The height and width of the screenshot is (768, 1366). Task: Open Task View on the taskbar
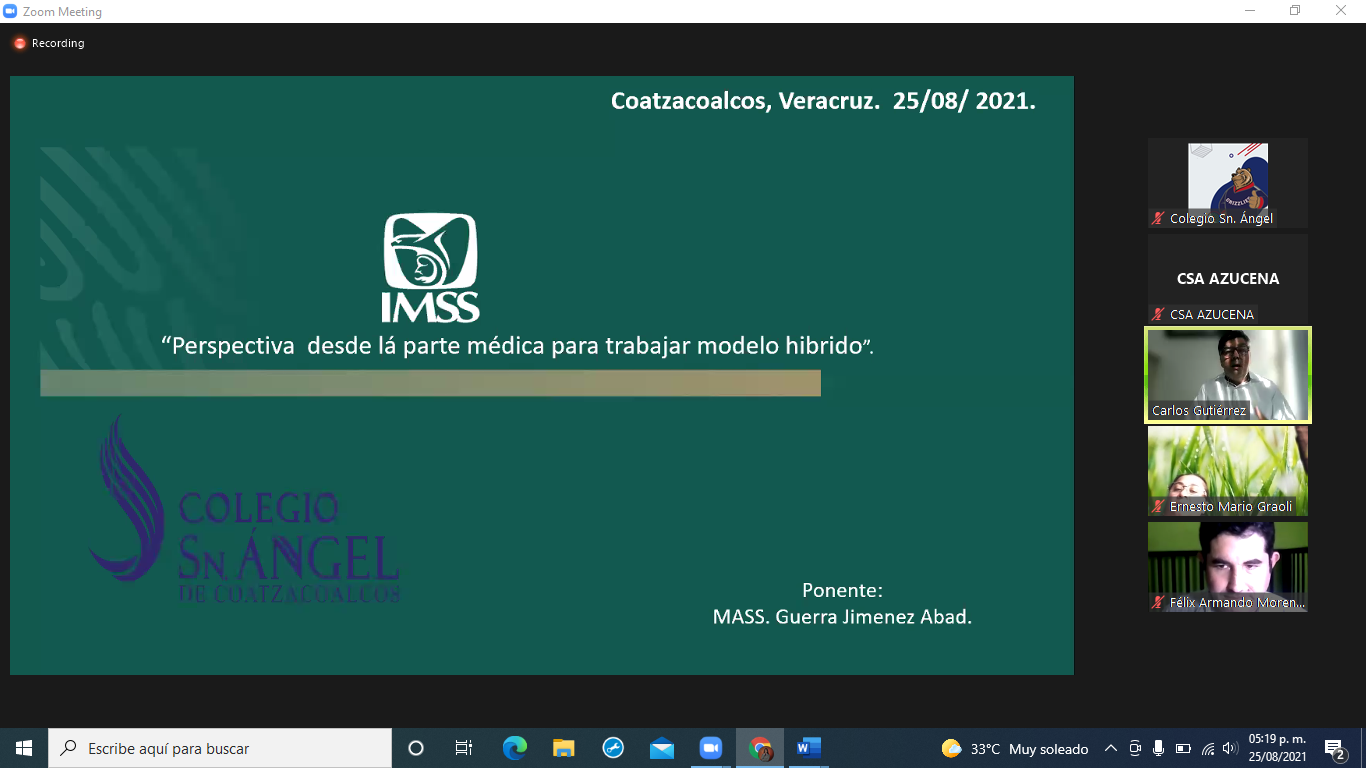point(464,748)
